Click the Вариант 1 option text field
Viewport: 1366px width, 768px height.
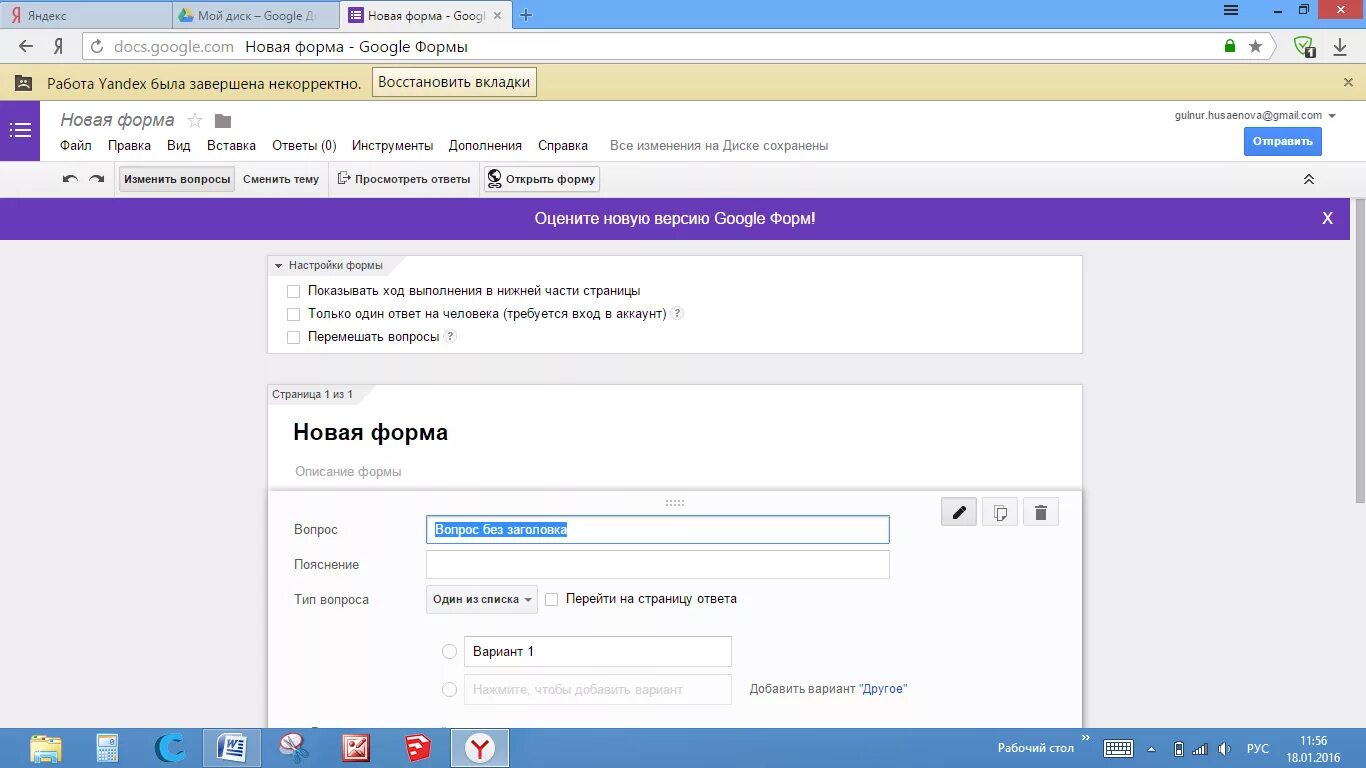coord(598,651)
